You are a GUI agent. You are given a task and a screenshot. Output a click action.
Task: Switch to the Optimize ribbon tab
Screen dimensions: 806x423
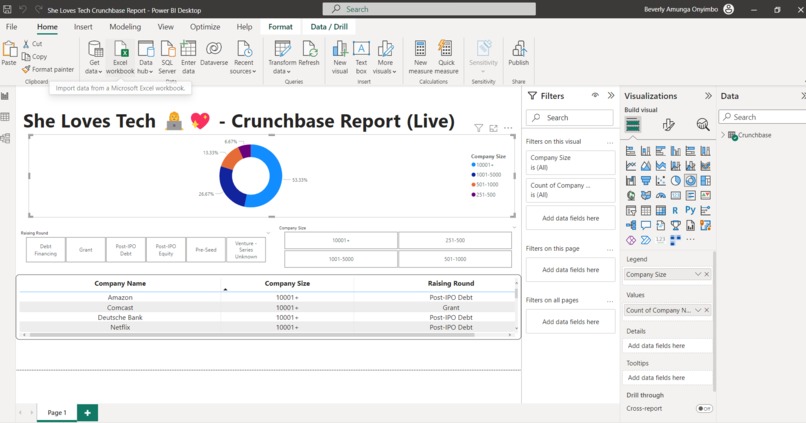click(x=205, y=27)
